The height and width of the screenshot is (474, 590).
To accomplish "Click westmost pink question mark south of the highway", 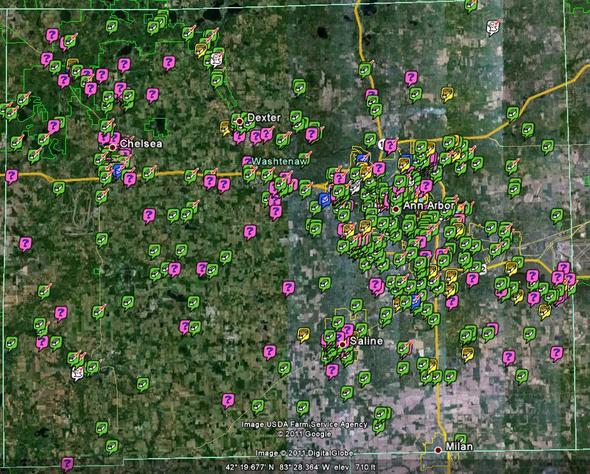I will click(25, 244).
